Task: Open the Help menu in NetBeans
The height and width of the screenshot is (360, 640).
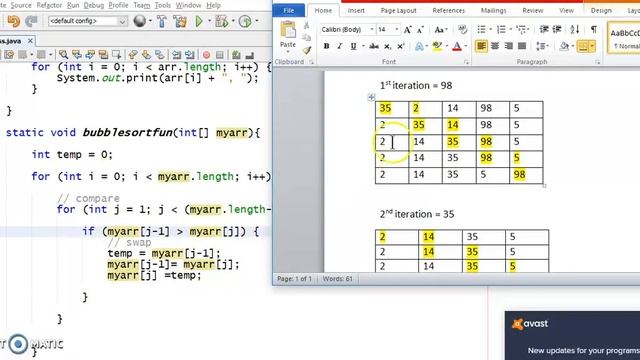Action: tap(213, 5)
